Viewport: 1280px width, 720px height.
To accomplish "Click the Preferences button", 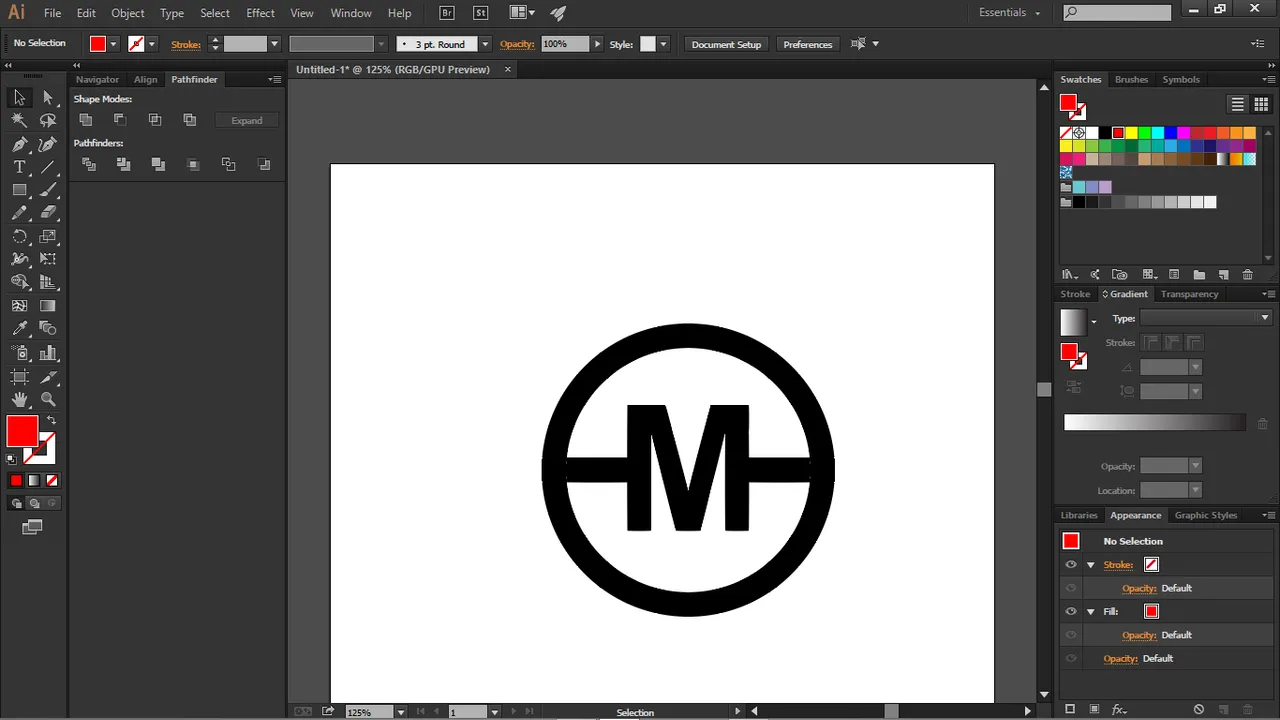I will [808, 44].
